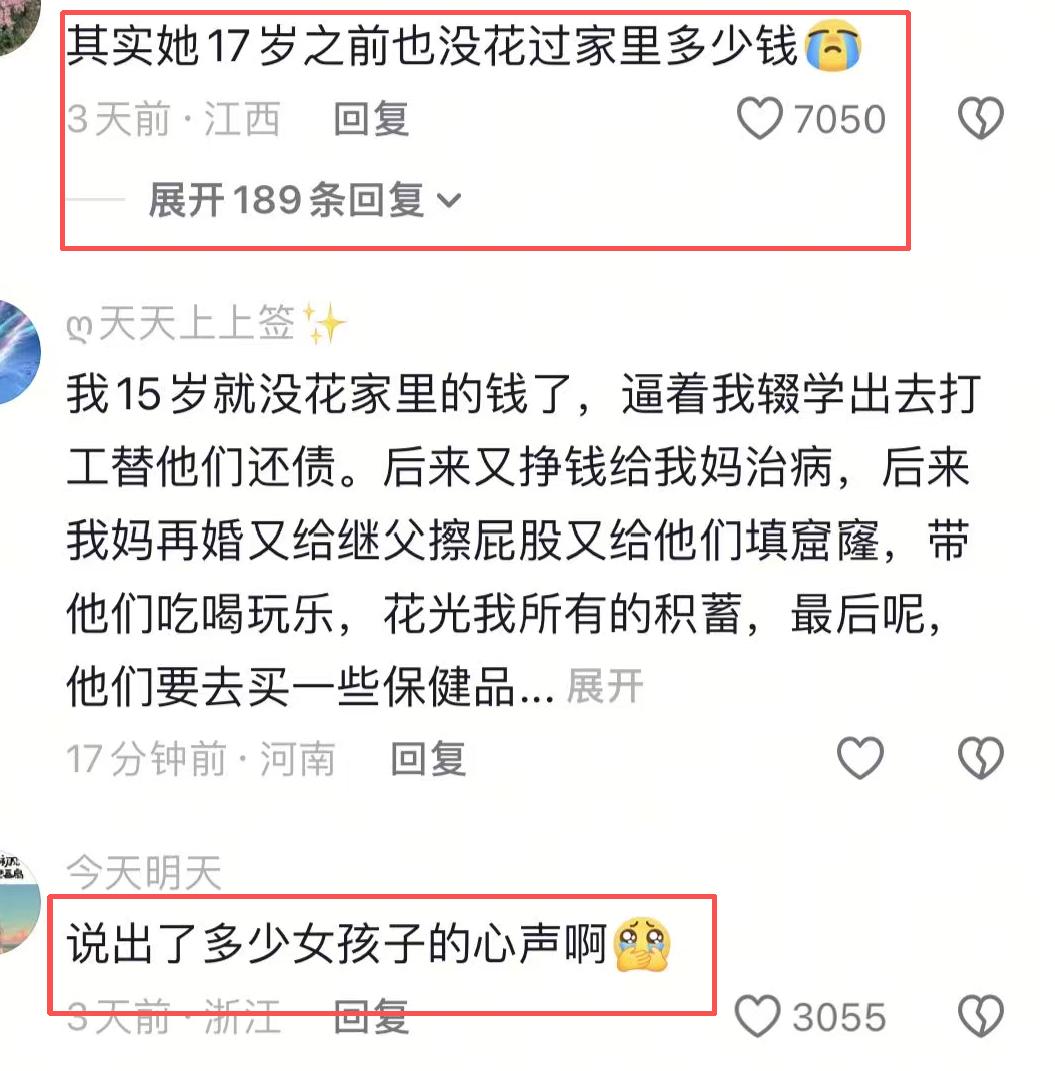This screenshot has width=1055, height=1071.
Task: Dislike the Jiangxi comment via broken heart
Action: (981, 117)
